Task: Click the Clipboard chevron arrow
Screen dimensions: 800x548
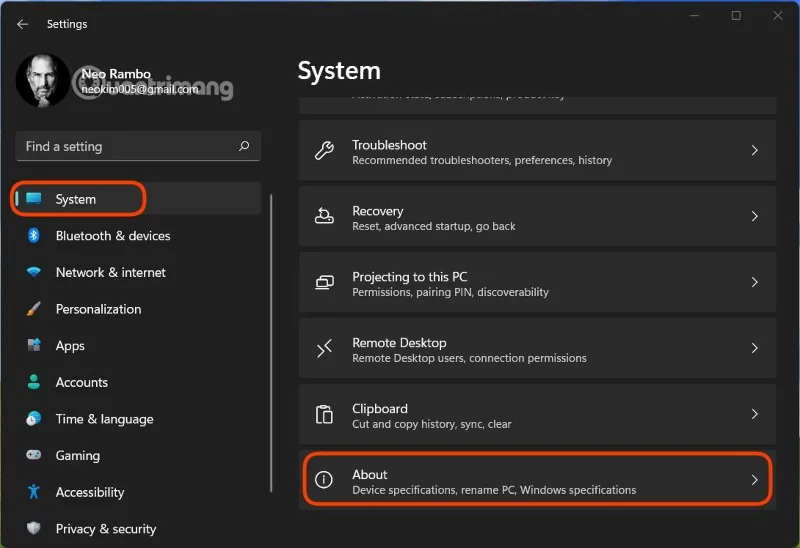Action: pyautogui.click(x=754, y=413)
